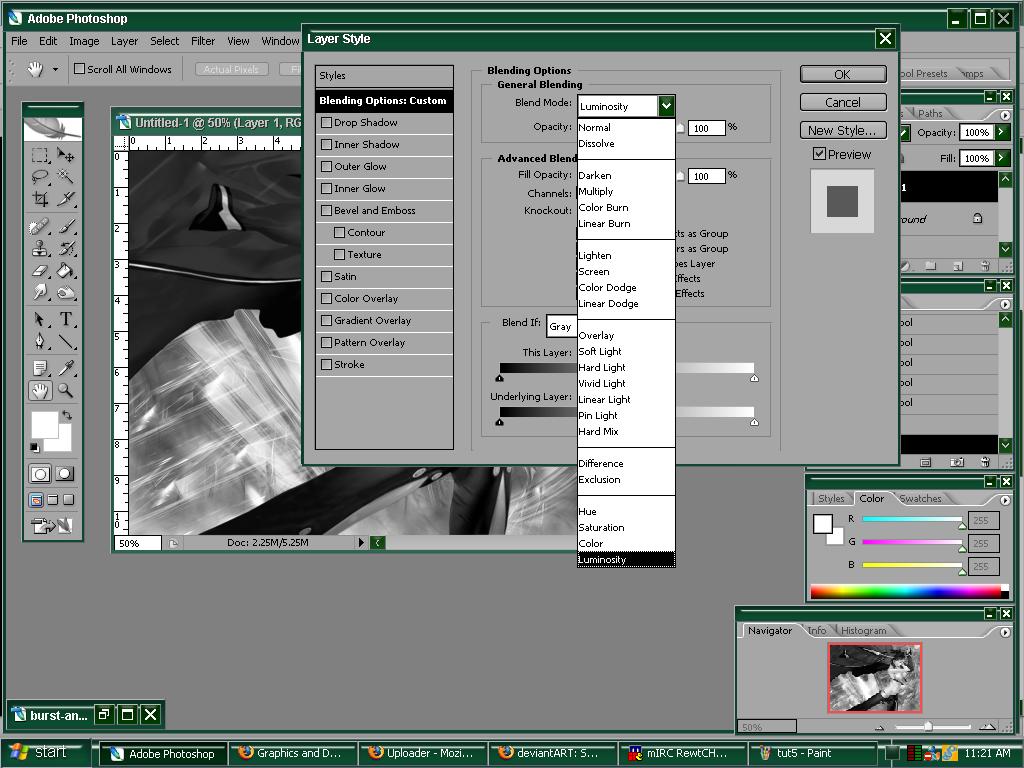Select the Move tool
The height and width of the screenshot is (768, 1024).
[x=65, y=155]
